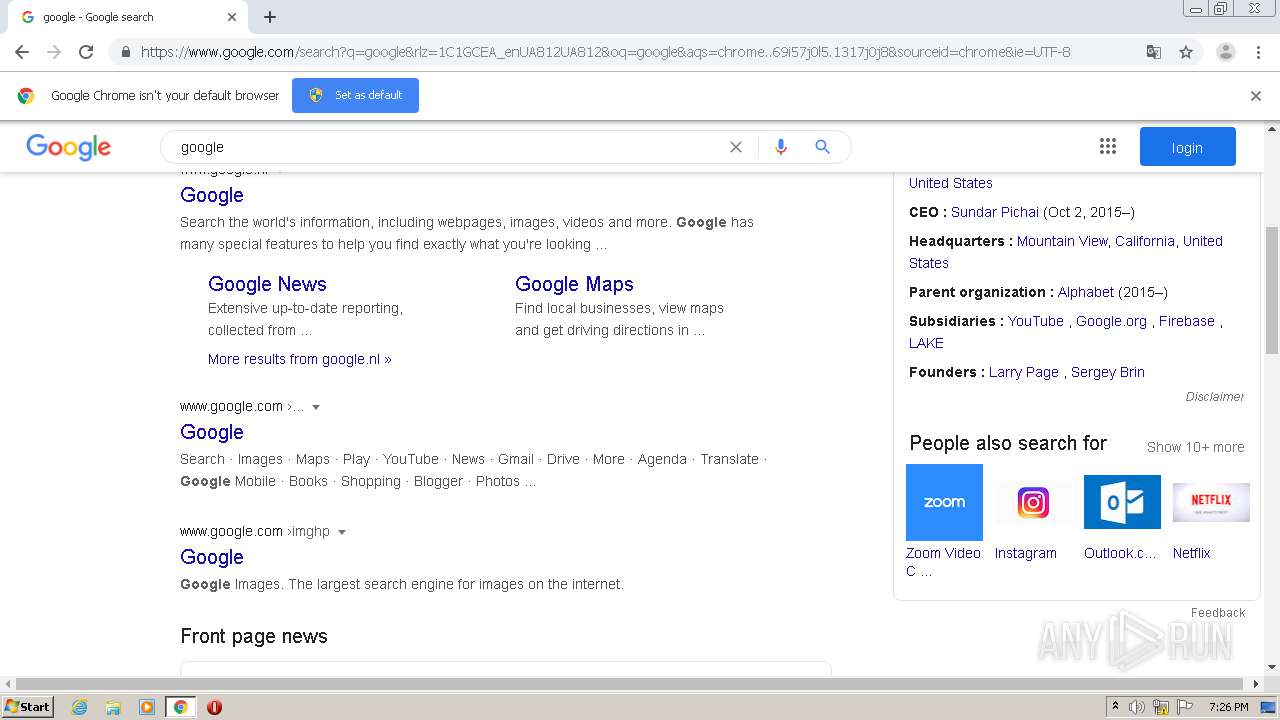Viewport: 1280px width, 720px height.
Task: Open the file explorer taskbar icon
Action: [113, 707]
